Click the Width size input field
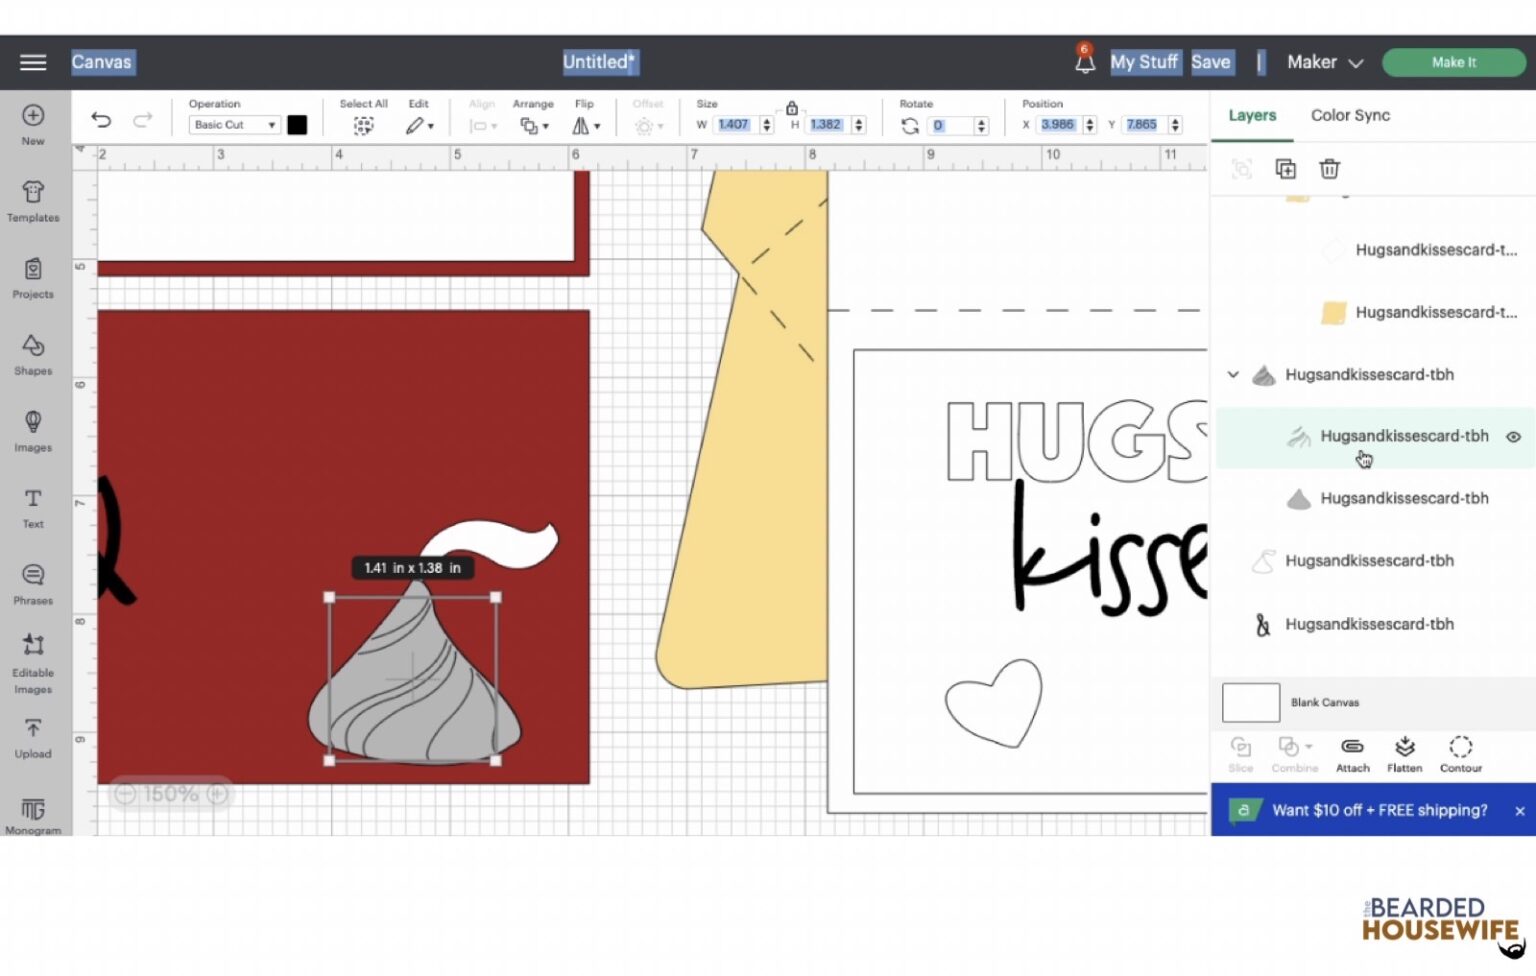 pyautogui.click(x=735, y=124)
